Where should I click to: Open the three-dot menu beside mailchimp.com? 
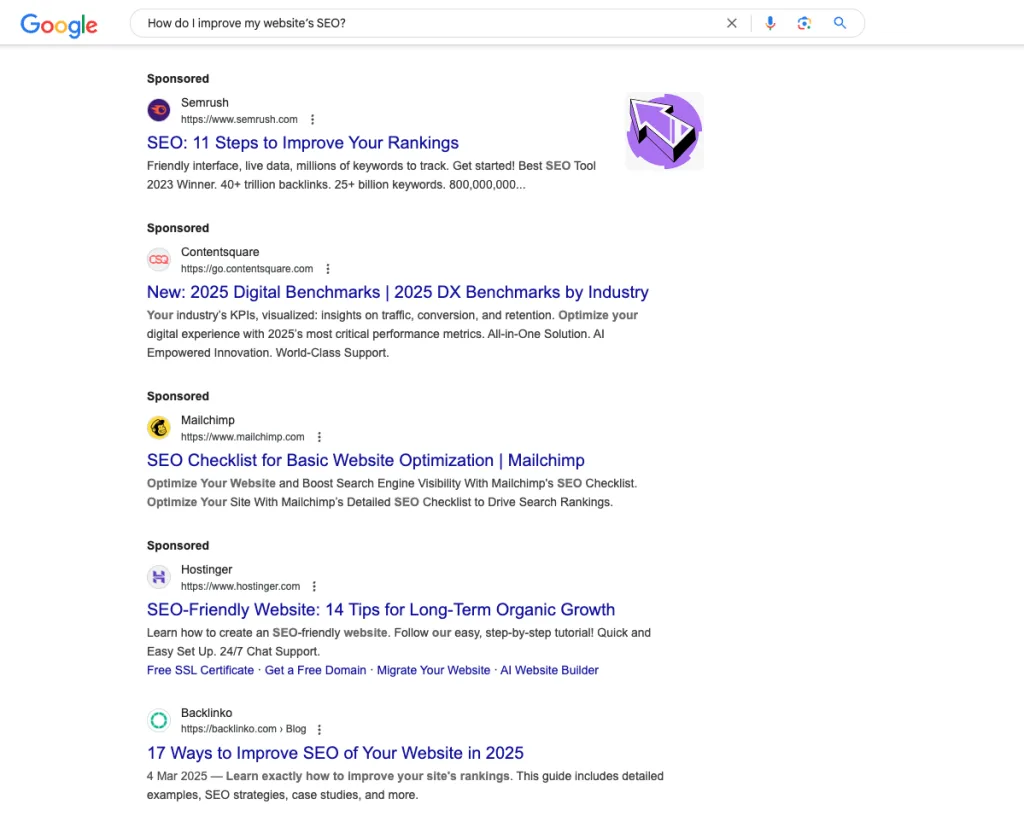tap(319, 437)
